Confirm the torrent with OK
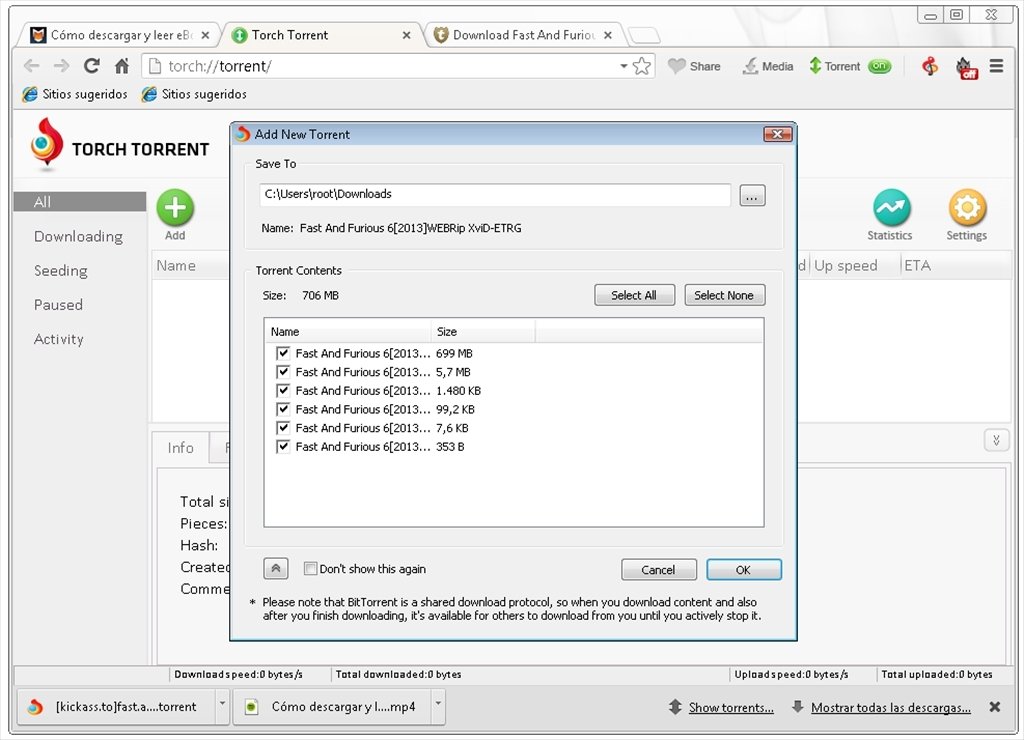The height and width of the screenshot is (740, 1024). click(x=743, y=570)
